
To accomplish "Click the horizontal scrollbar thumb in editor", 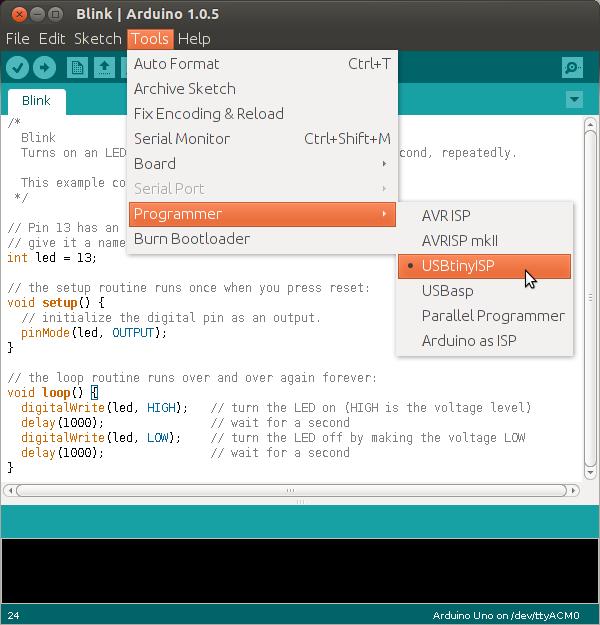I will click(292, 490).
